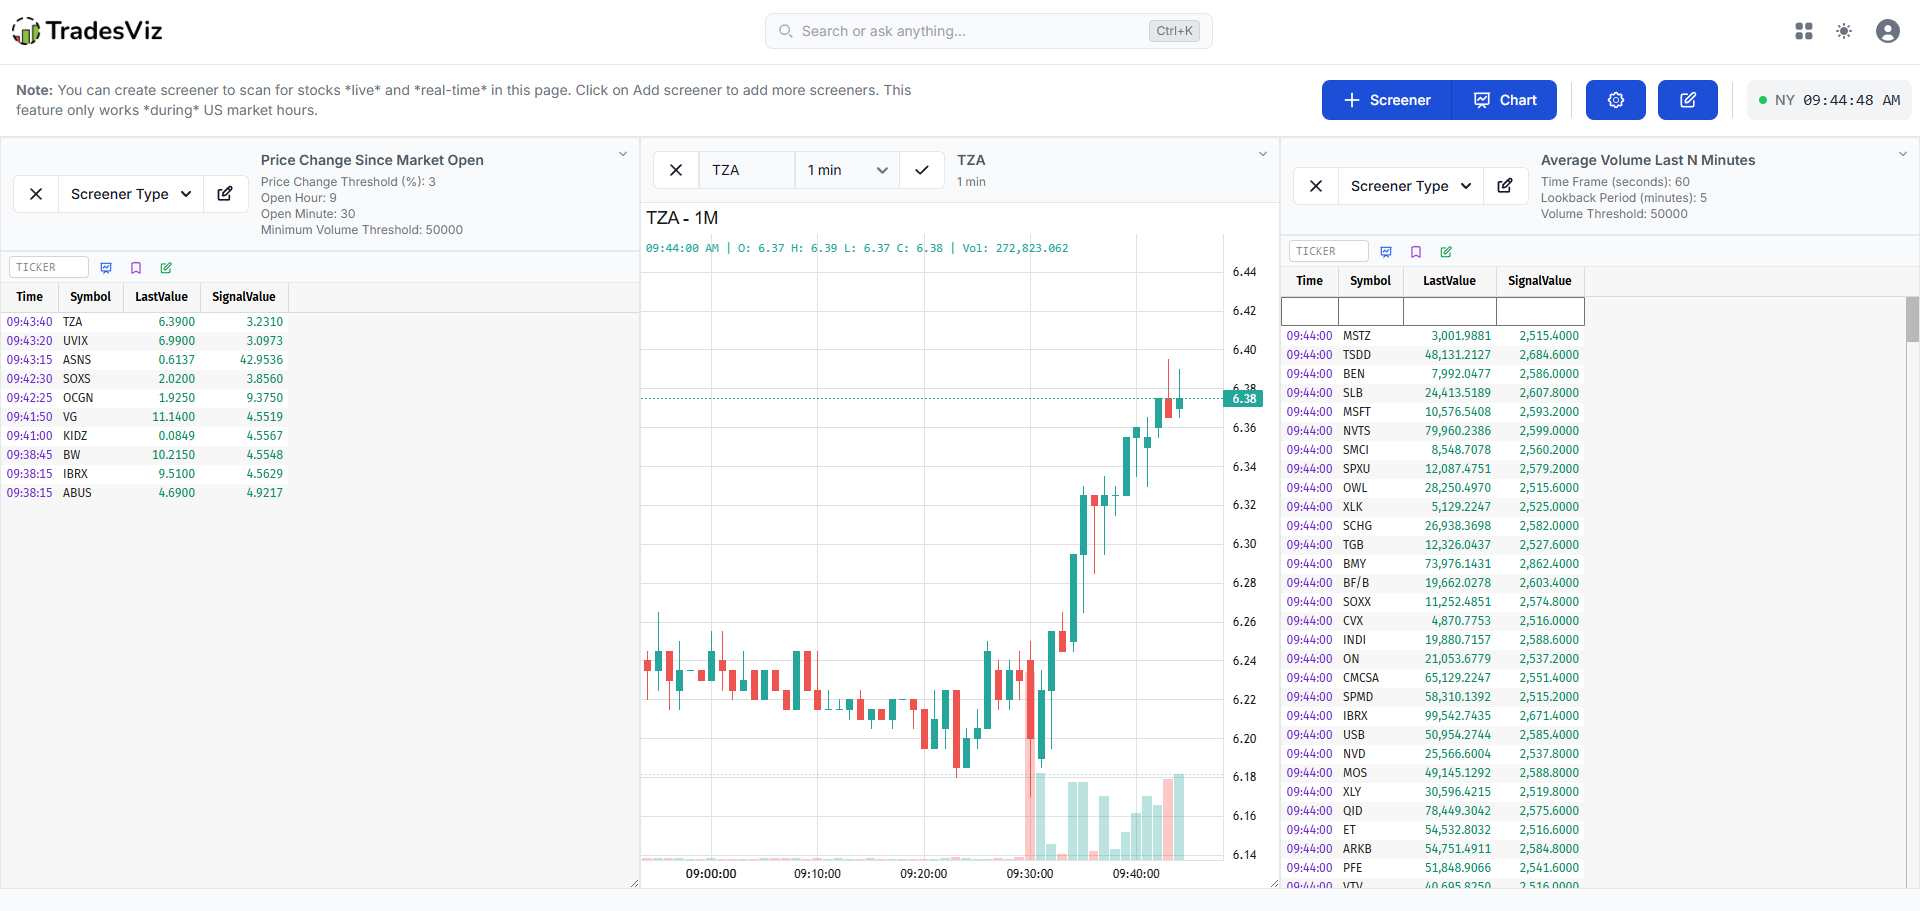Open the blue edit panel next to settings

coord(1687,100)
